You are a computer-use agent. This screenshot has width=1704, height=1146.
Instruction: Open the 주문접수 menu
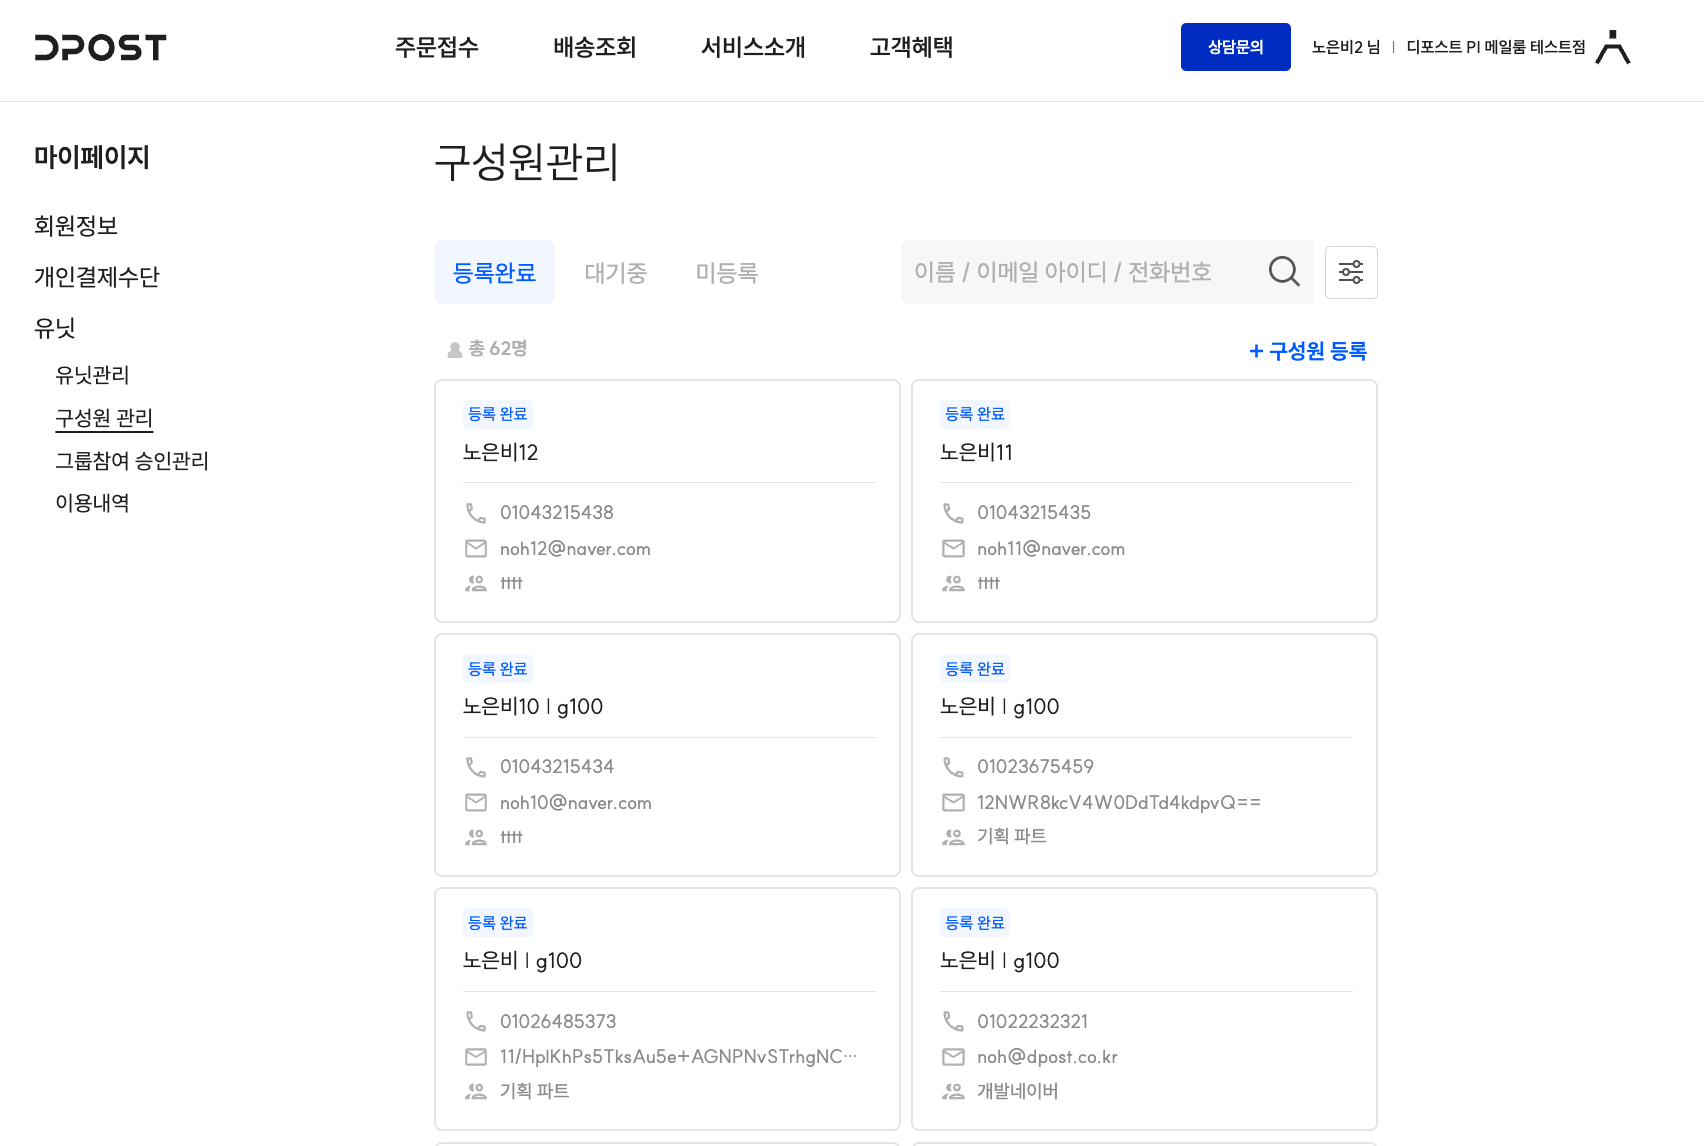(x=436, y=47)
